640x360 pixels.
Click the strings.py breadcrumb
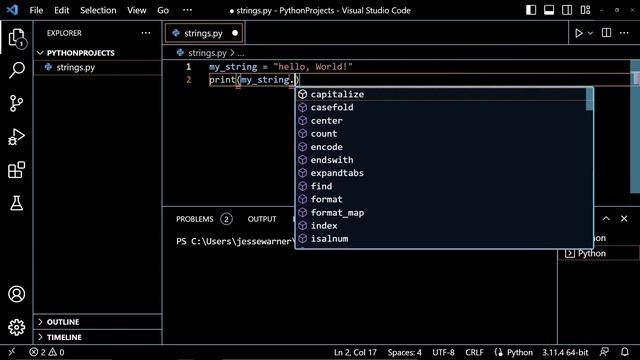(207, 53)
